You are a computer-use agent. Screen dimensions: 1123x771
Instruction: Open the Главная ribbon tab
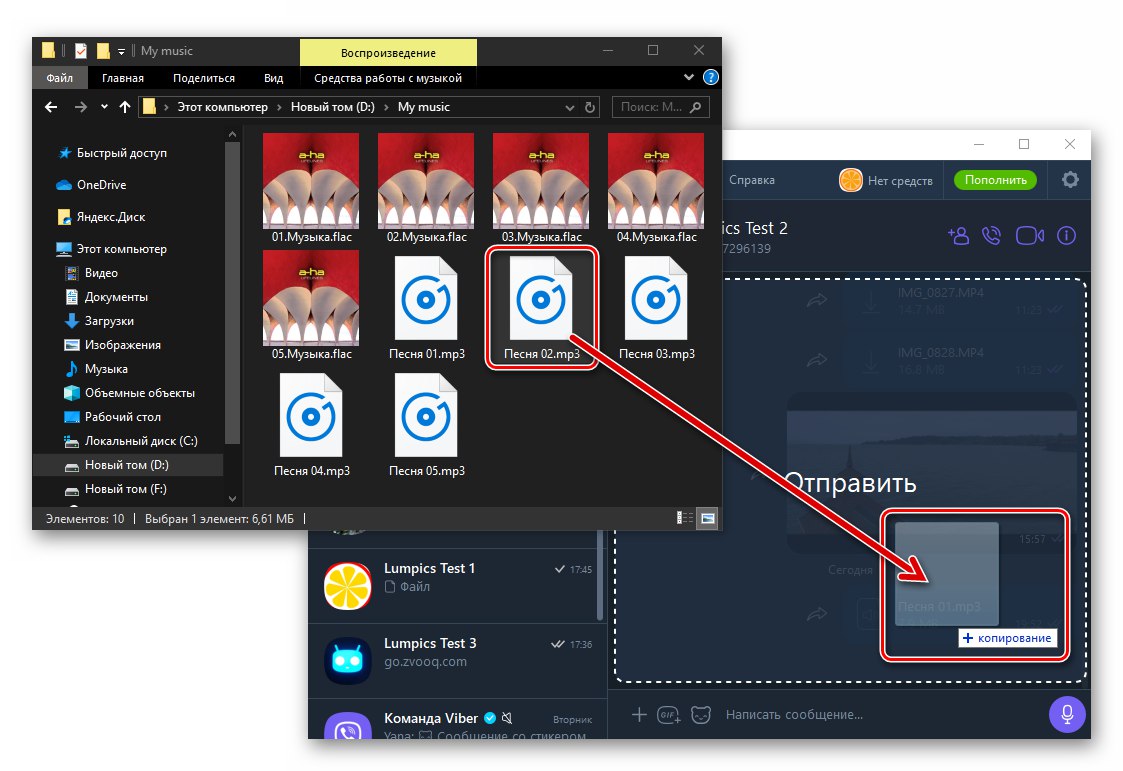point(122,78)
